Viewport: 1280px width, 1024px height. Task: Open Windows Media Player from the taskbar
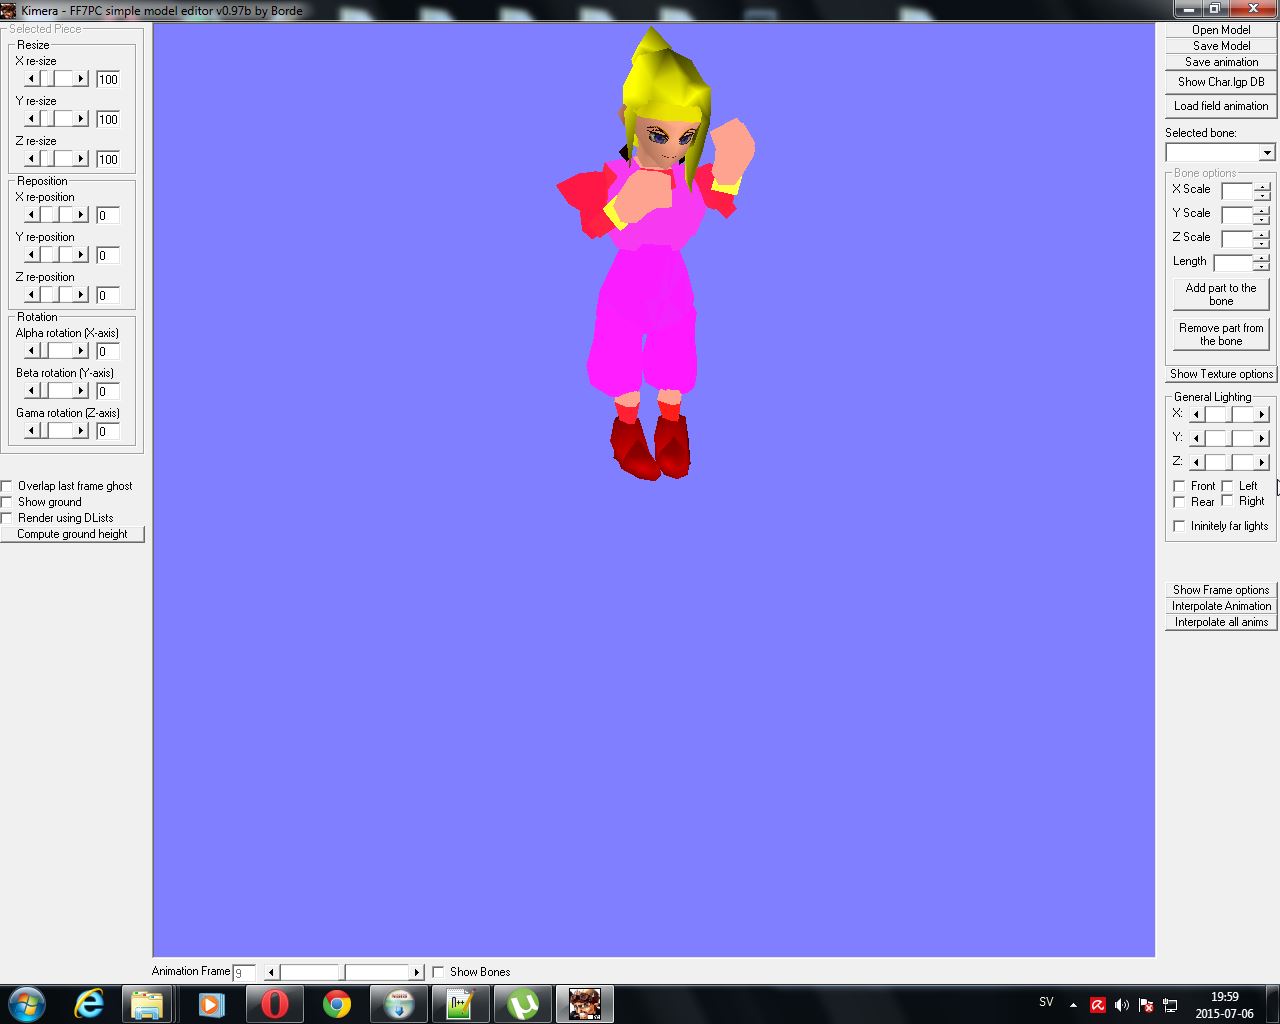point(211,1003)
